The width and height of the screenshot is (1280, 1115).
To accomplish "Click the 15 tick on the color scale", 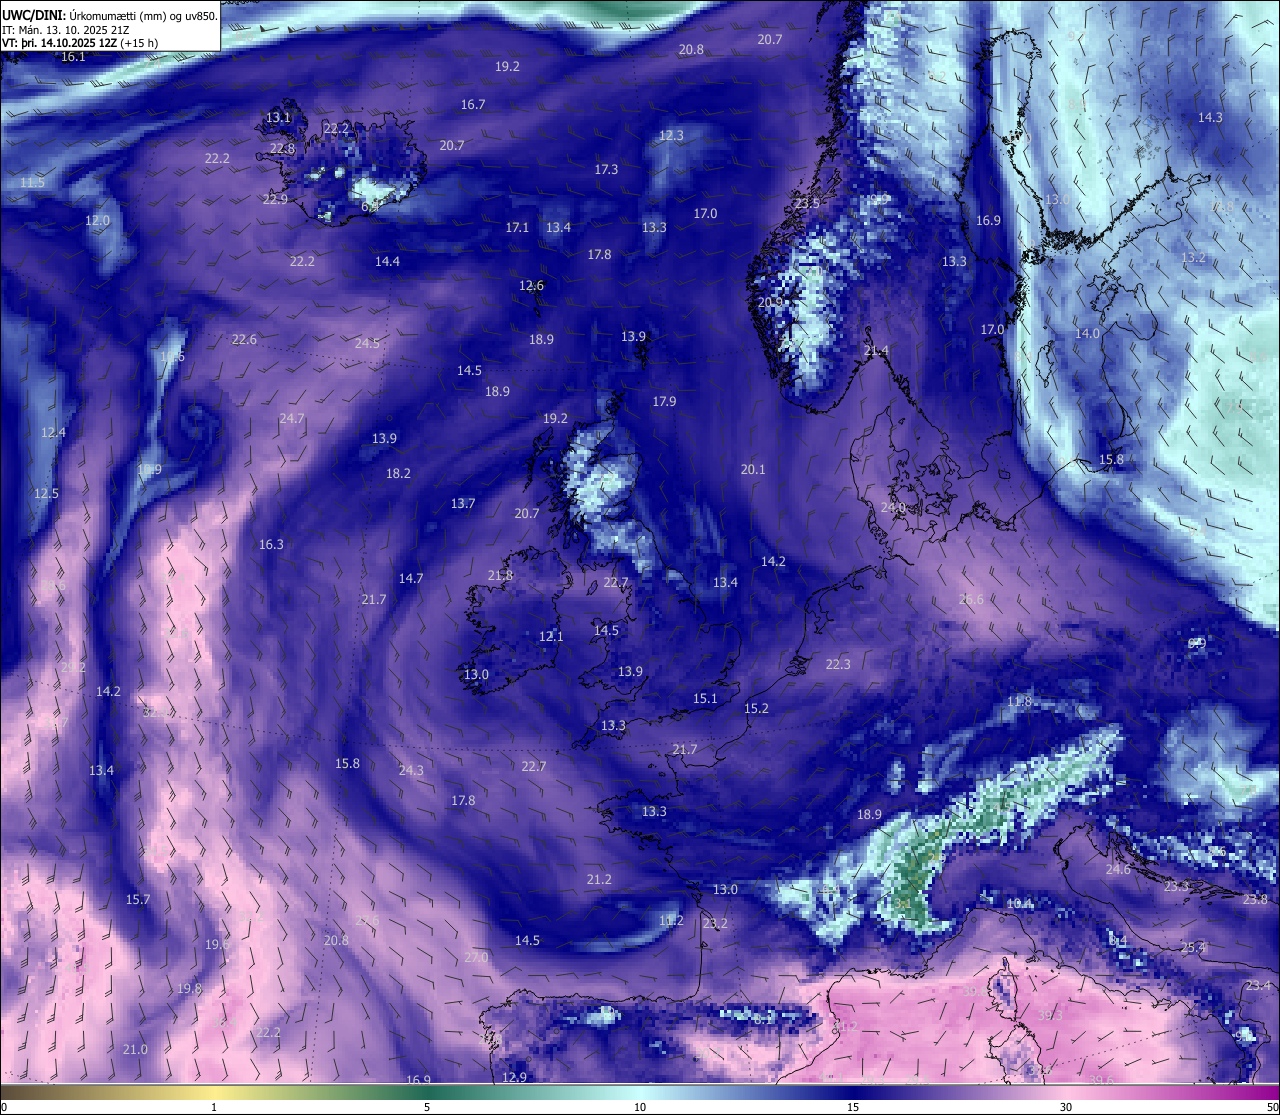I will point(853,1107).
